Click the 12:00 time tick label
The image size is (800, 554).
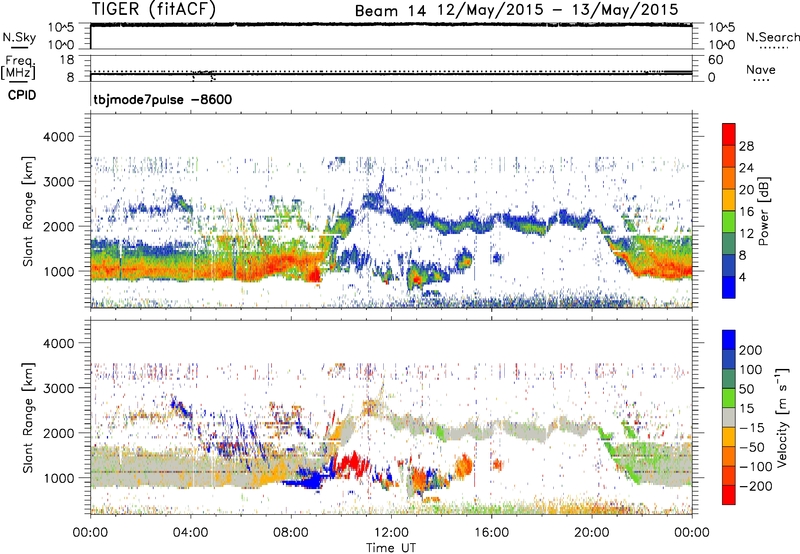click(x=391, y=533)
